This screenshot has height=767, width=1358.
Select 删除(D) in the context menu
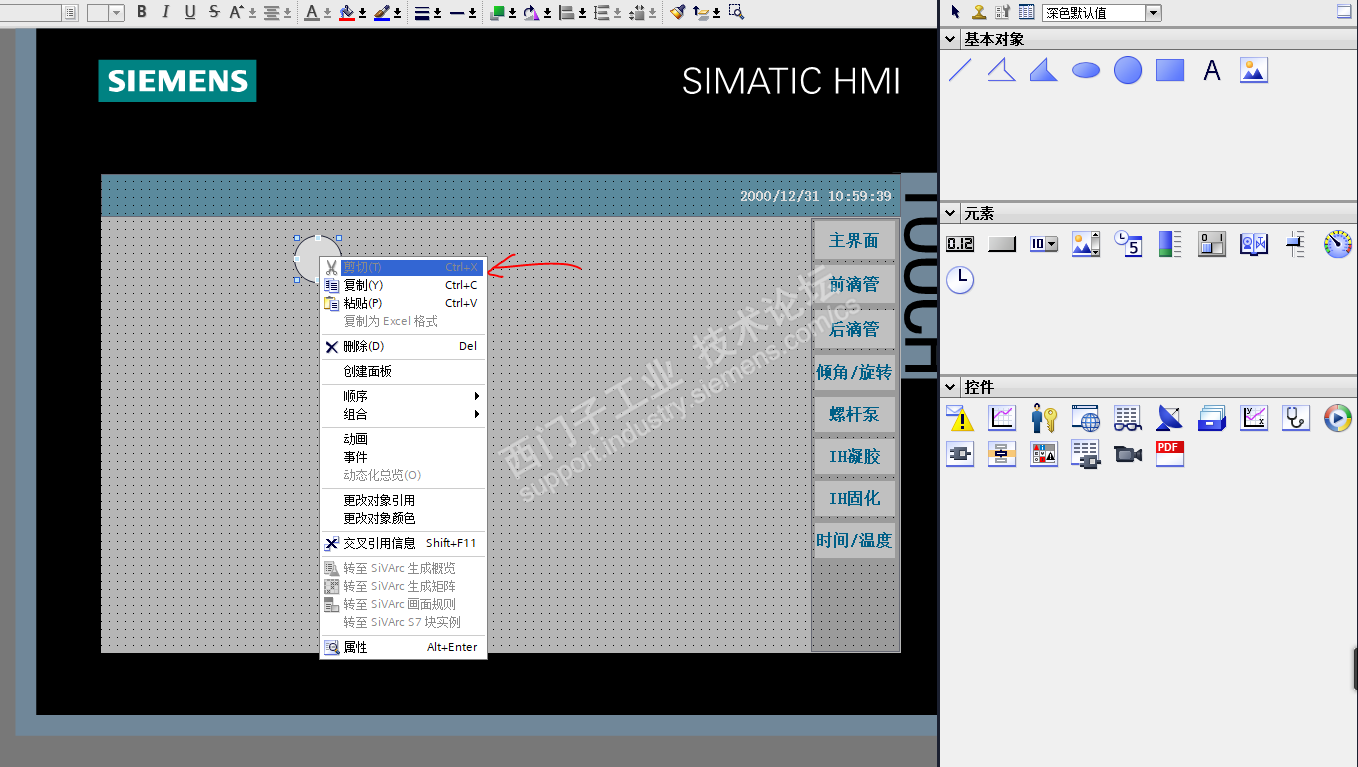[403, 346]
